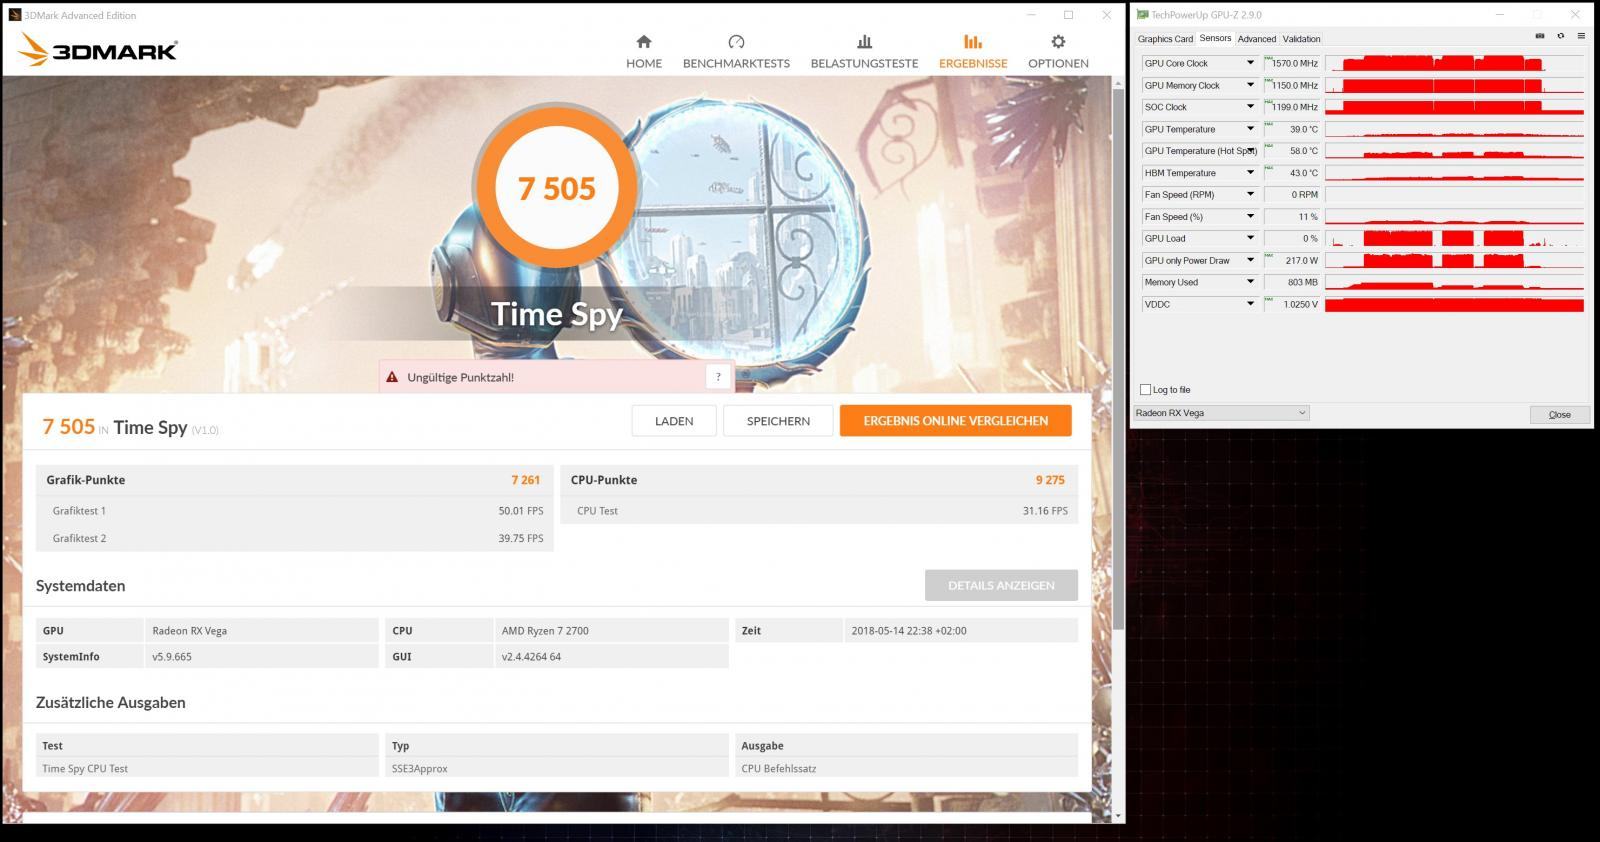Minimize the 3DMark window

click(x=1031, y=15)
